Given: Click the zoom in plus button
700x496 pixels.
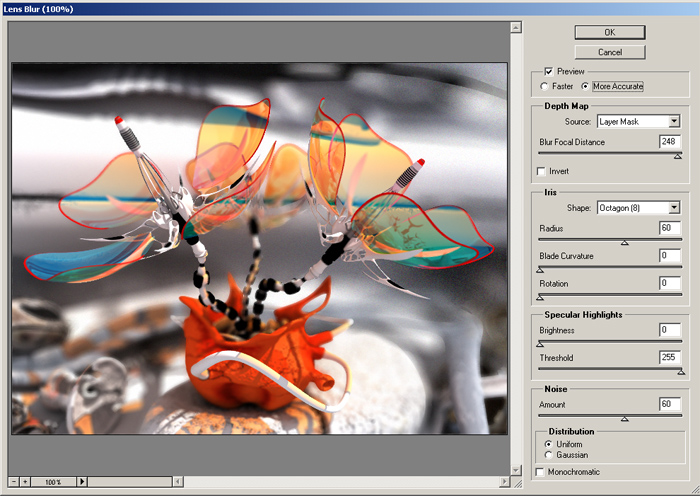Looking at the screenshot, I should 26,482.
